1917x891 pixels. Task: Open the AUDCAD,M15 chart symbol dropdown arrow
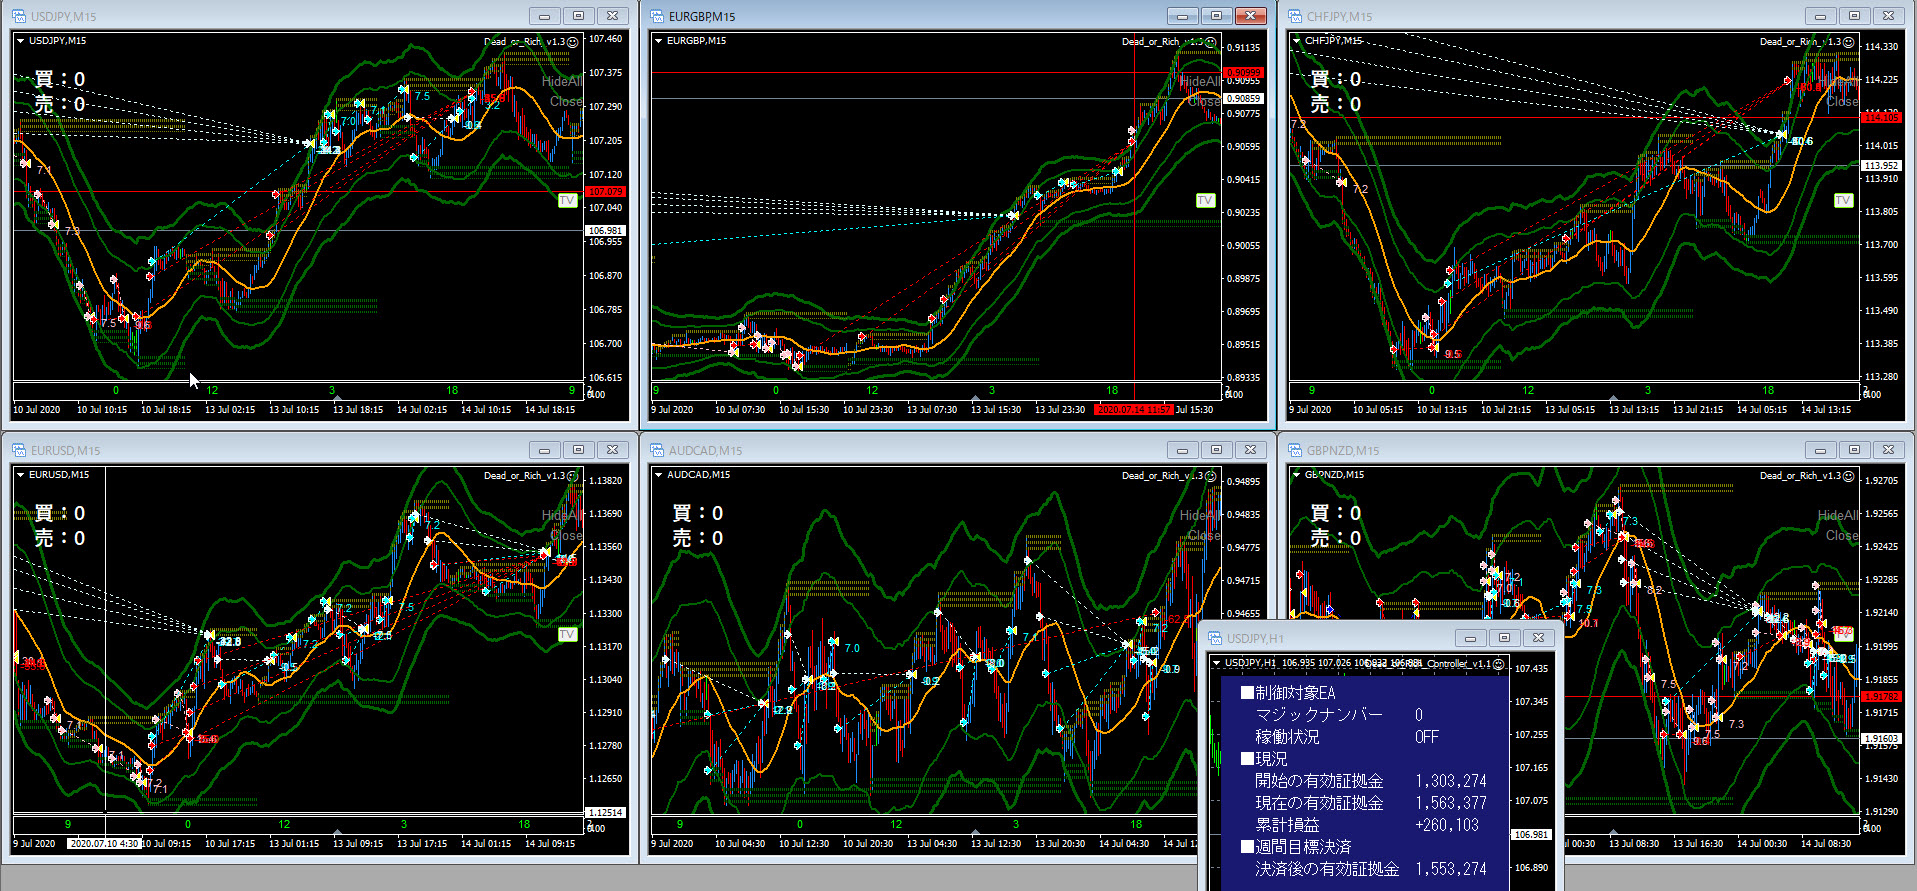658,475
